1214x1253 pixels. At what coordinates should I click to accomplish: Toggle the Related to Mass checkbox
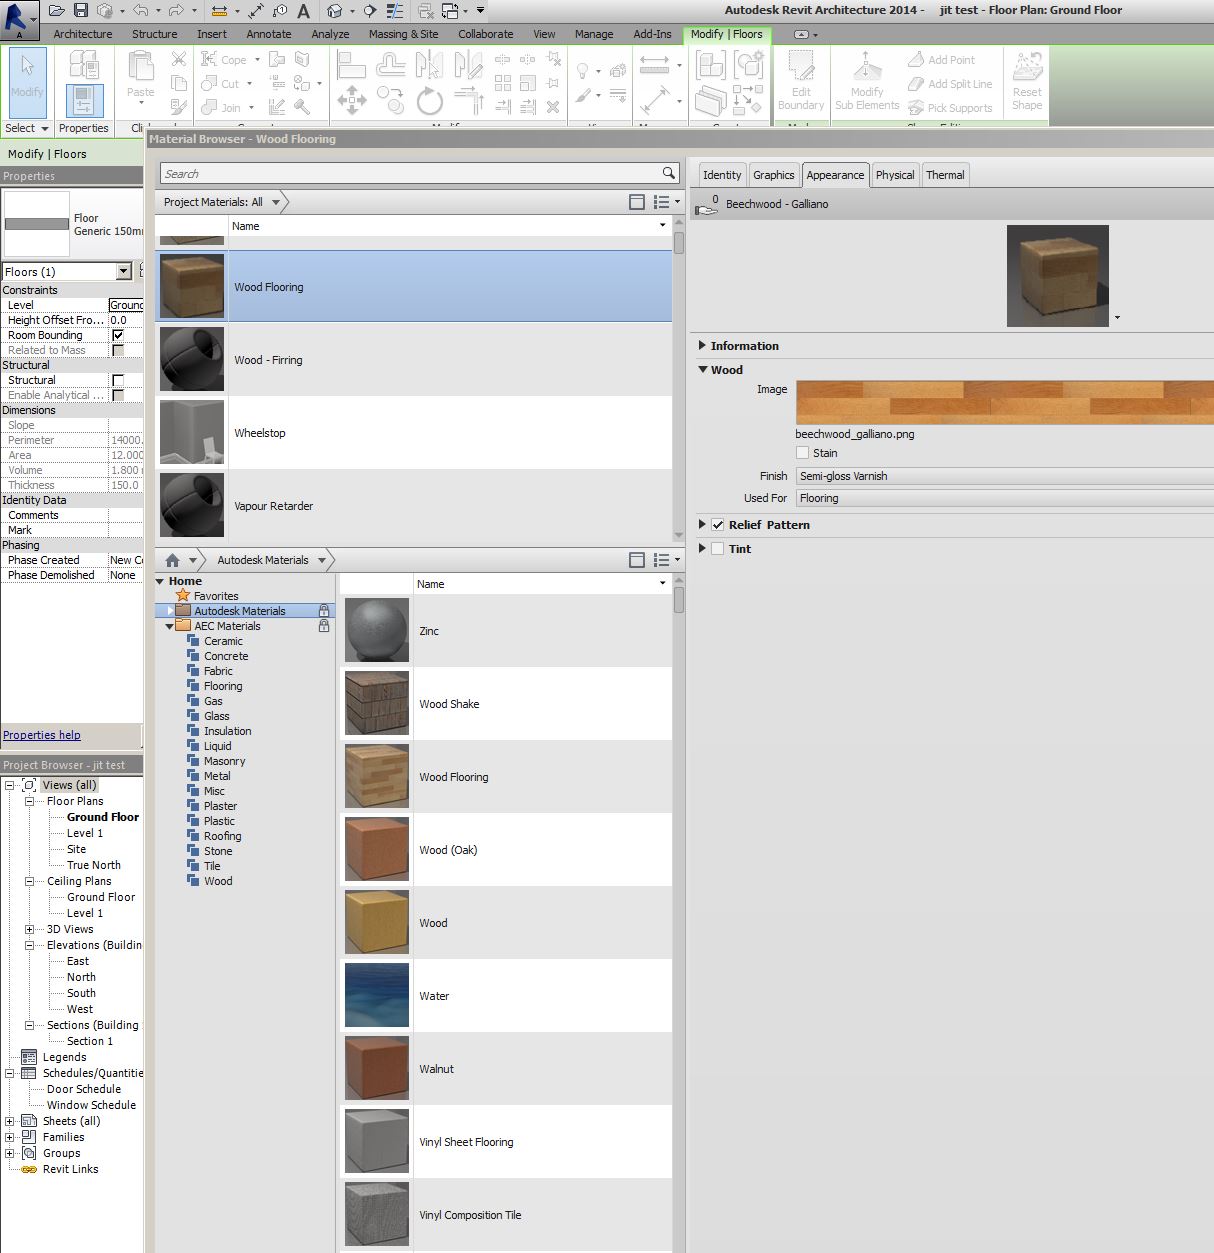click(x=118, y=350)
